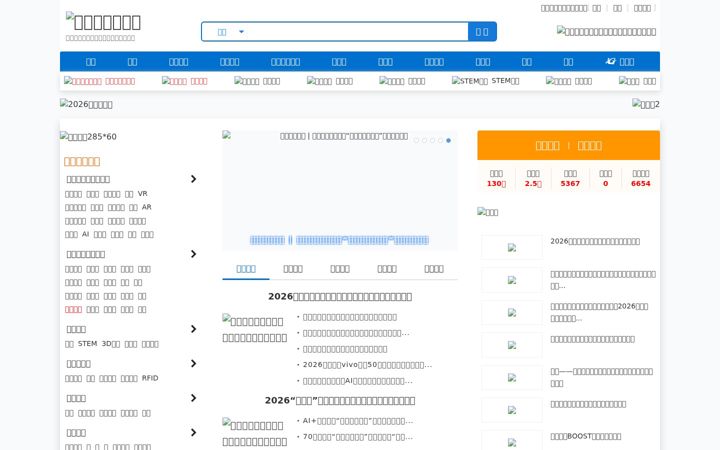Select the active blue carousel indicator dot

tap(449, 140)
